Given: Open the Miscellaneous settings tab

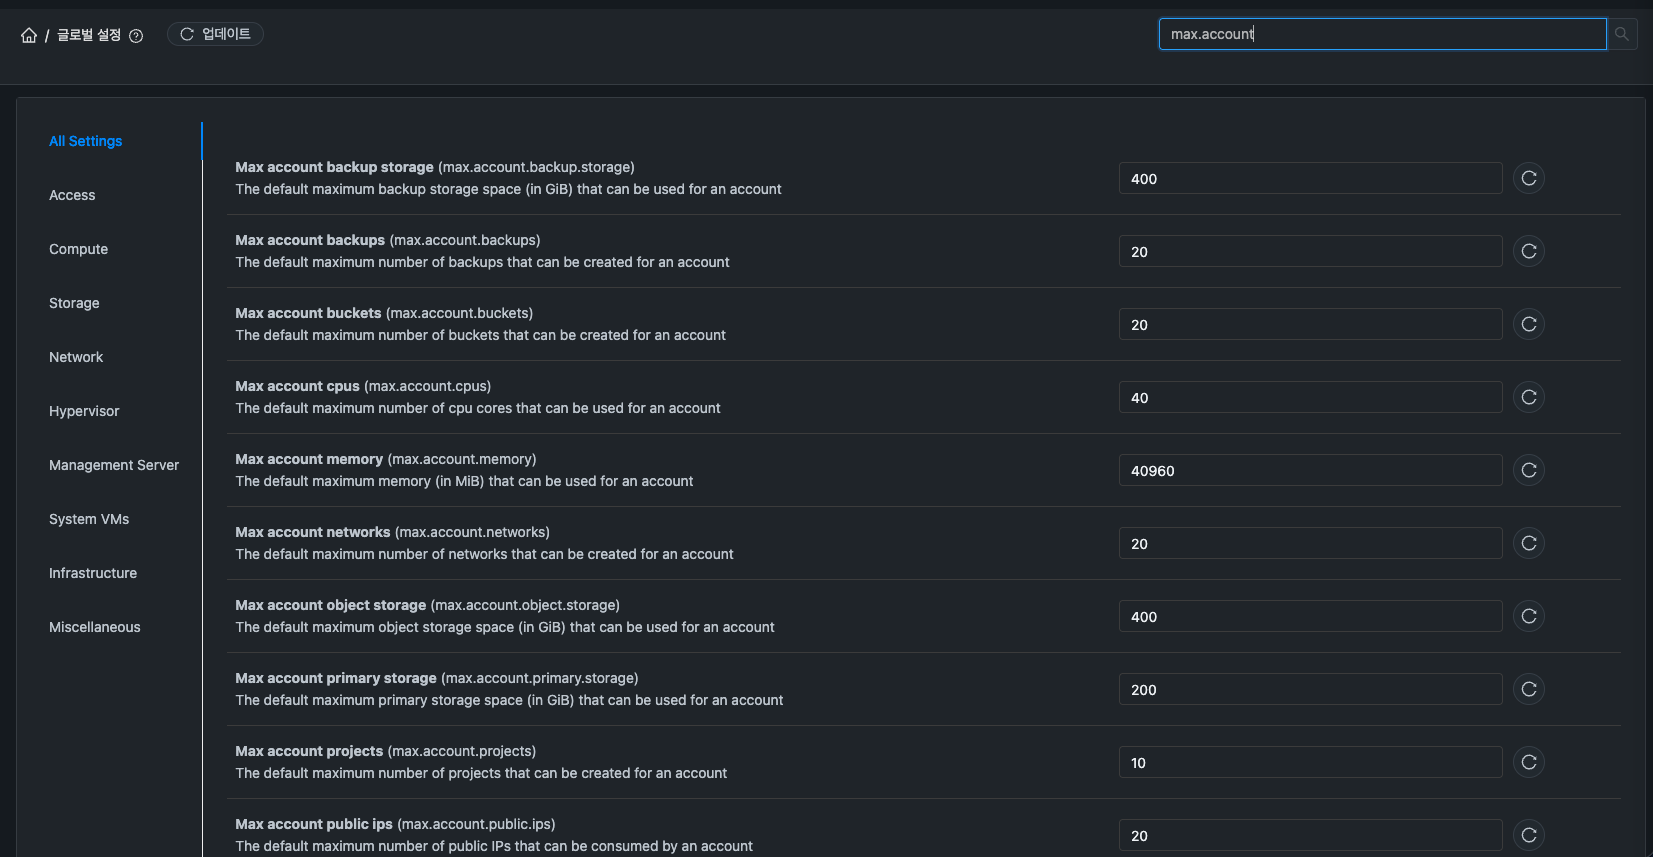Looking at the screenshot, I should point(95,627).
